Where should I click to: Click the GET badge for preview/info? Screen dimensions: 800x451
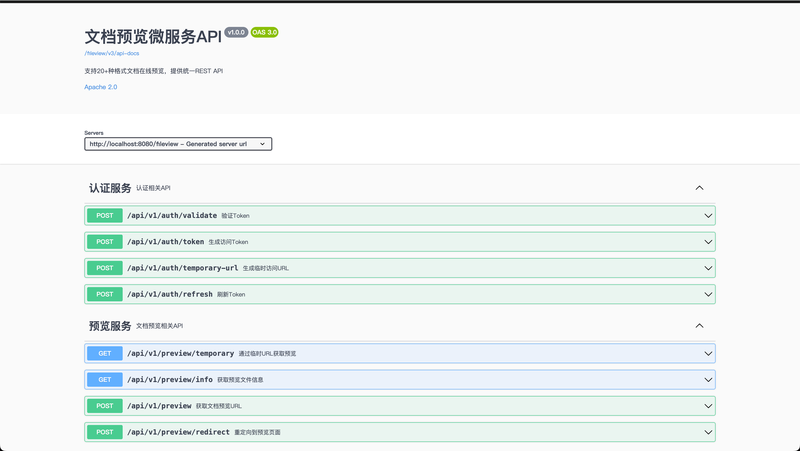[105, 380]
